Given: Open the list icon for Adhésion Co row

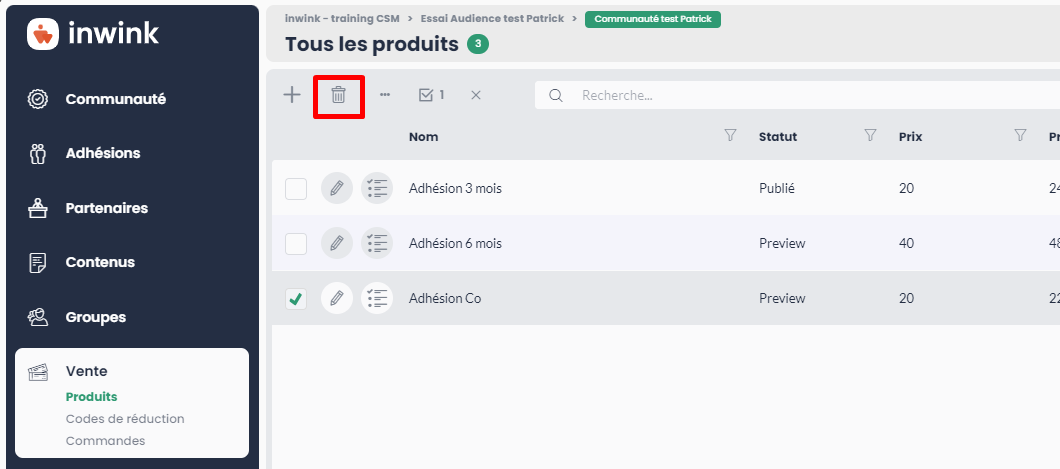Looking at the screenshot, I should click(x=377, y=298).
